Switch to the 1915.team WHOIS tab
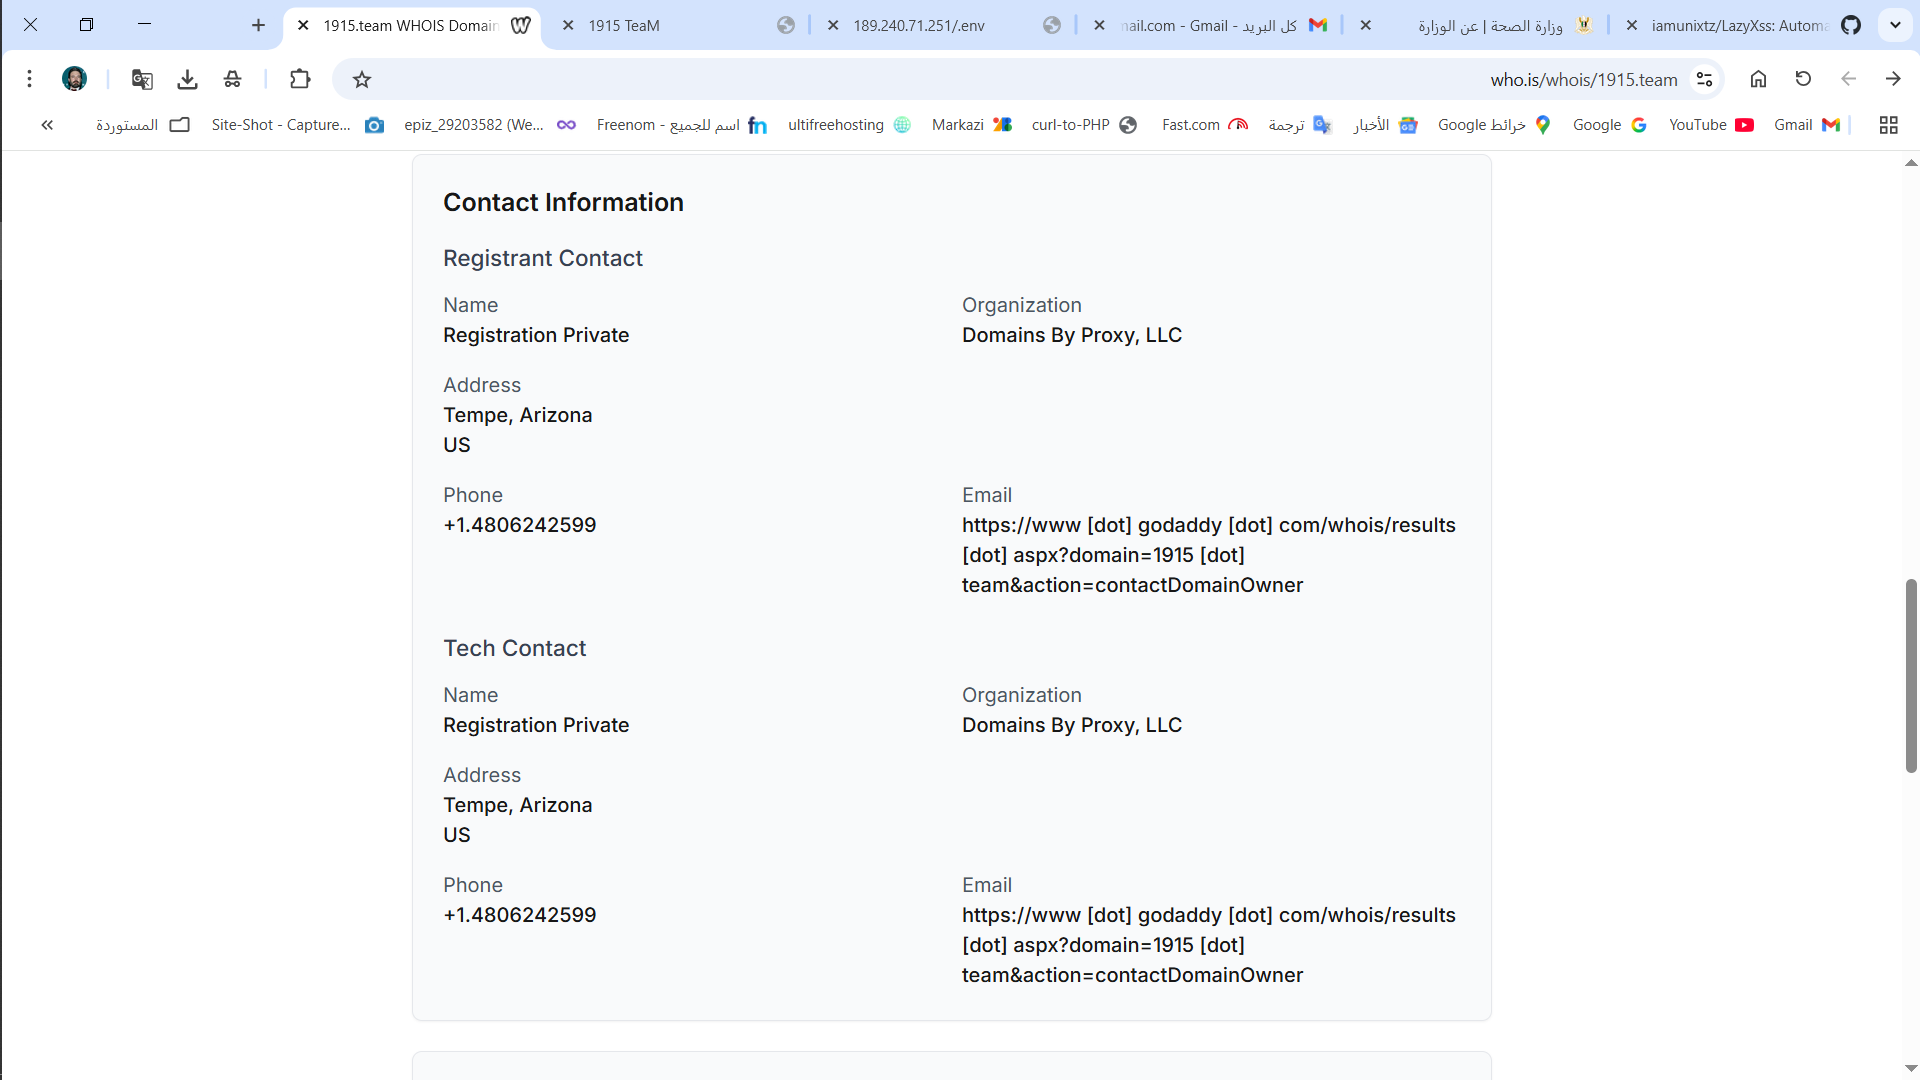This screenshot has width=1920, height=1080. click(410, 25)
